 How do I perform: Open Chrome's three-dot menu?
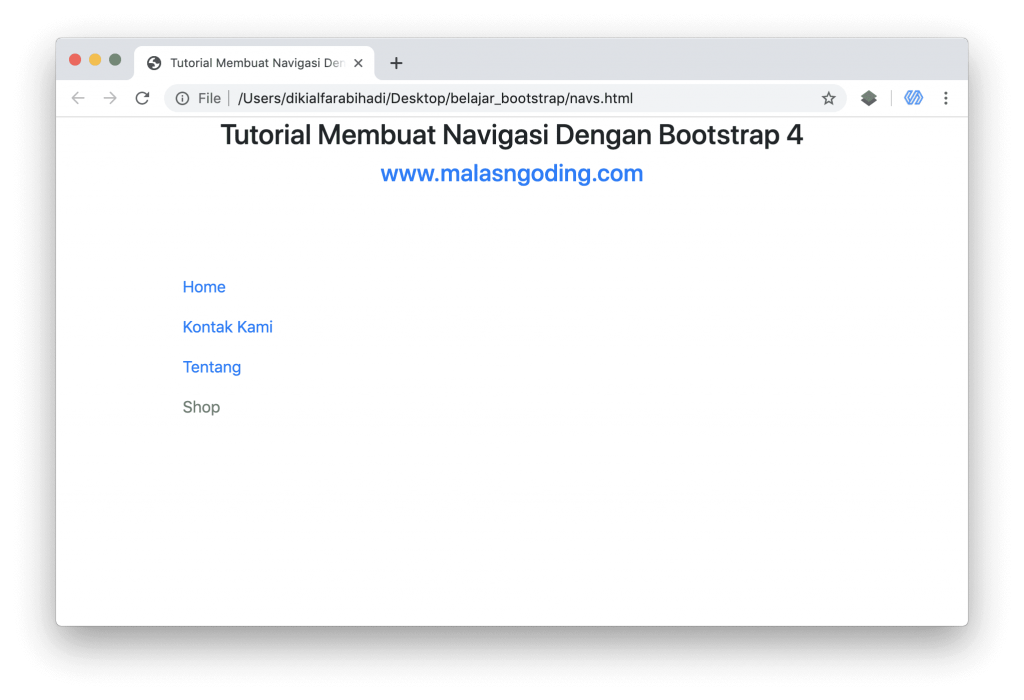(946, 98)
